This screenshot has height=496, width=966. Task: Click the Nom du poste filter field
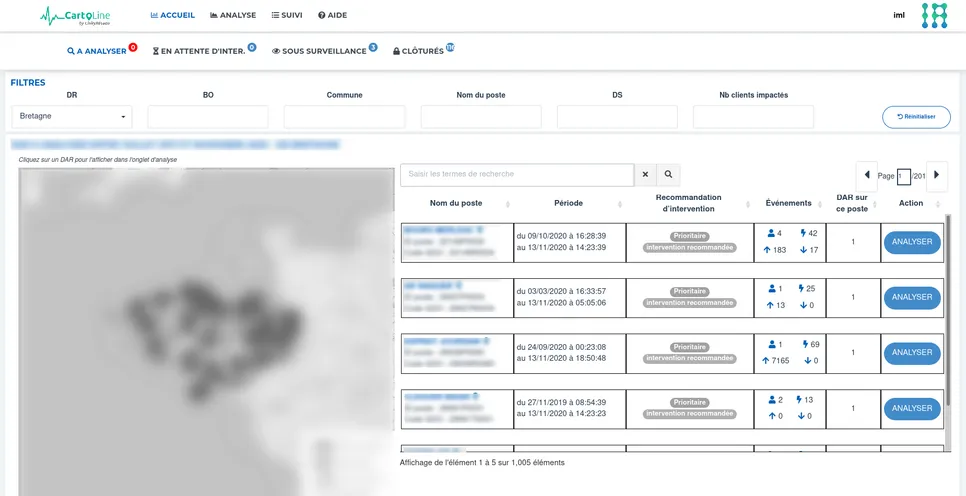[481, 116]
